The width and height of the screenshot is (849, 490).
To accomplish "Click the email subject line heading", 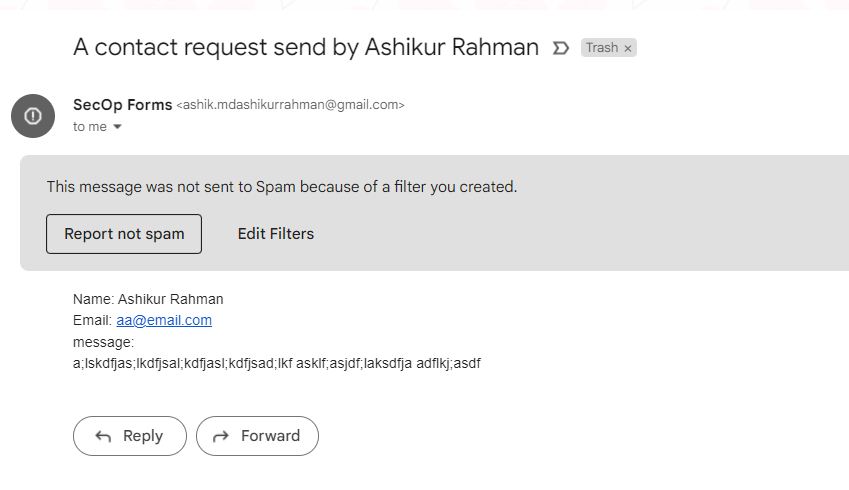I will [x=306, y=47].
